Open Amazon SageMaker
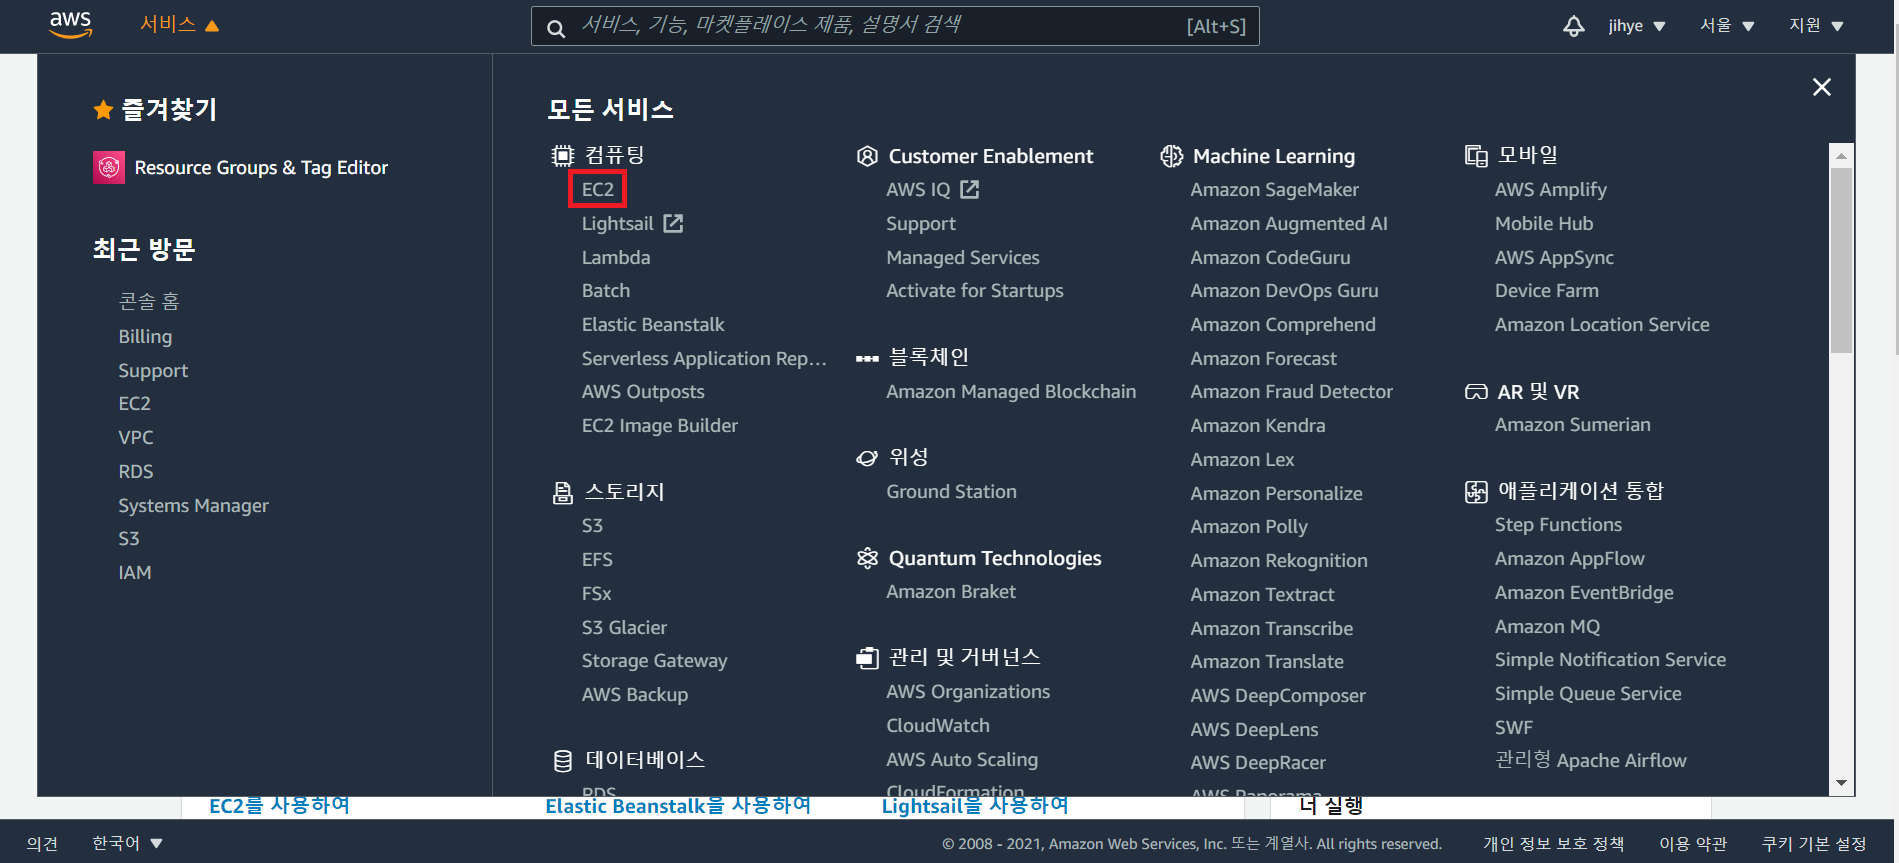Screen dimensions: 1899x863 1274,189
